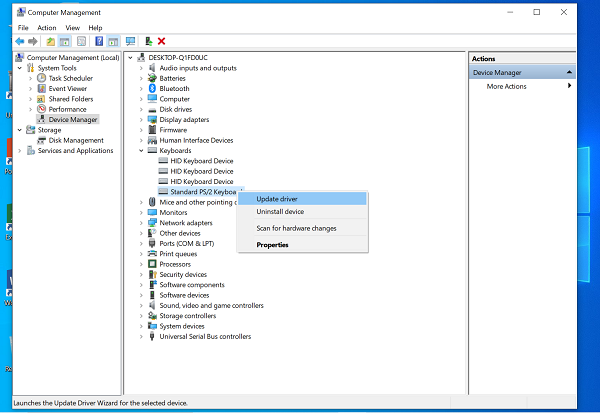This screenshot has height=413, width=600.
Task: Click the Help toolbar icon with question mark
Action: point(99,41)
